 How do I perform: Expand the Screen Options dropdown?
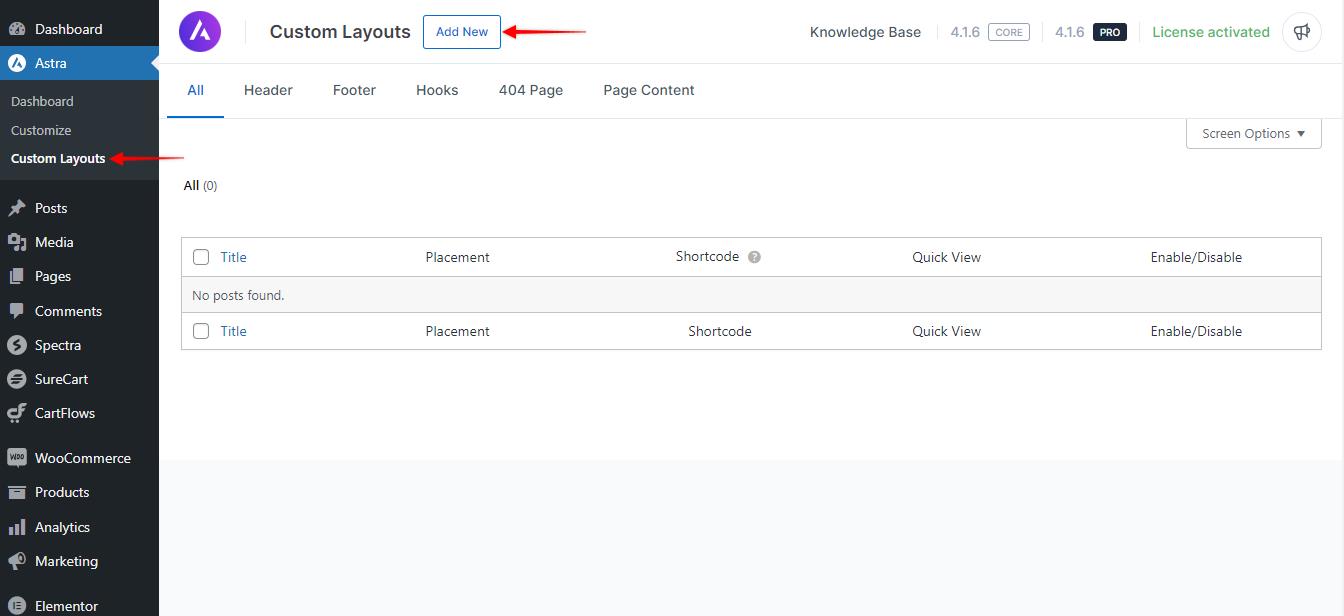1254,133
